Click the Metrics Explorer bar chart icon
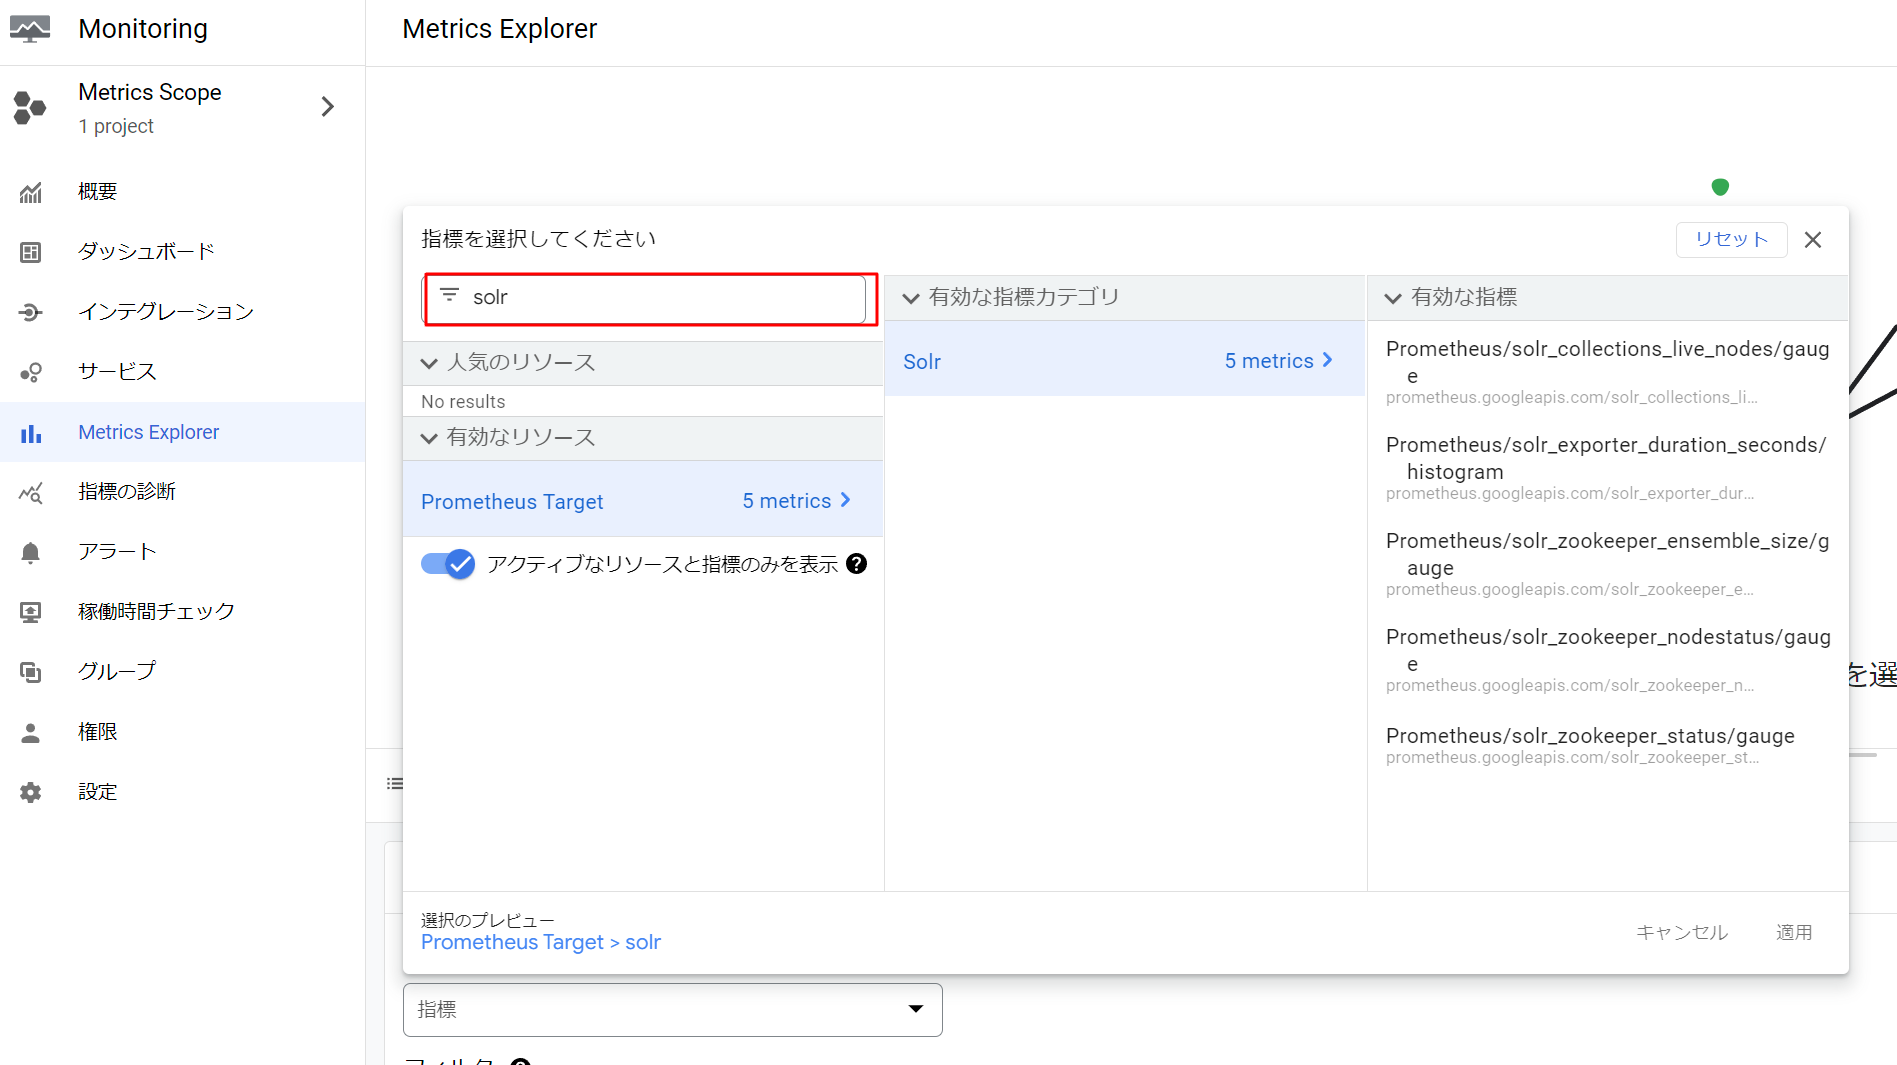This screenshot has width=1897, height=1065. click(31, 433)
